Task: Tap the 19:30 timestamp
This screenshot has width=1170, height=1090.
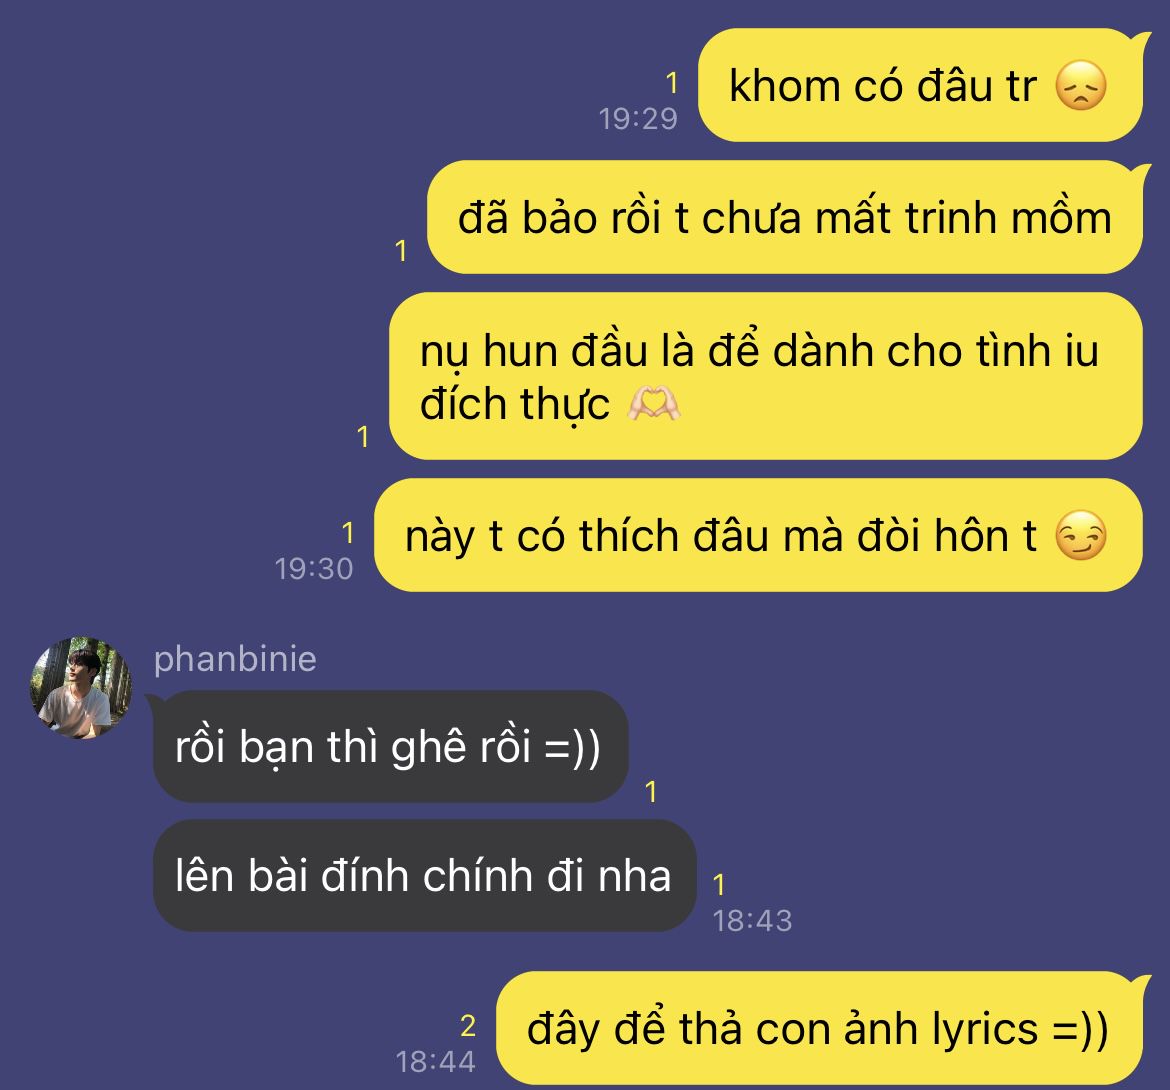Action: pyautogui.click(x=313, y=569)
